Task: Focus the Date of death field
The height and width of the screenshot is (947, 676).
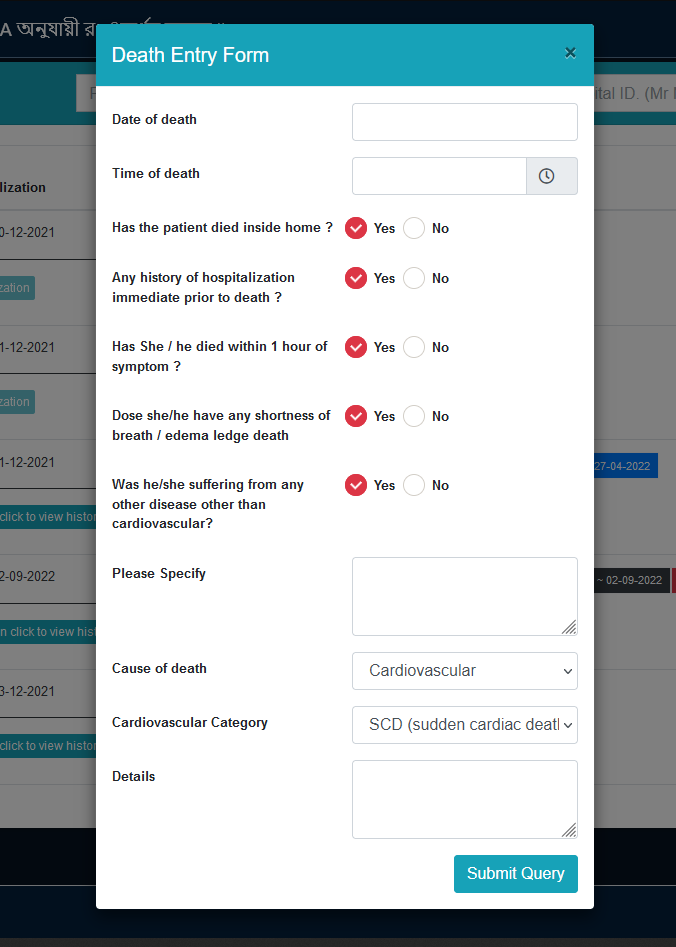Action: point(465,122)
